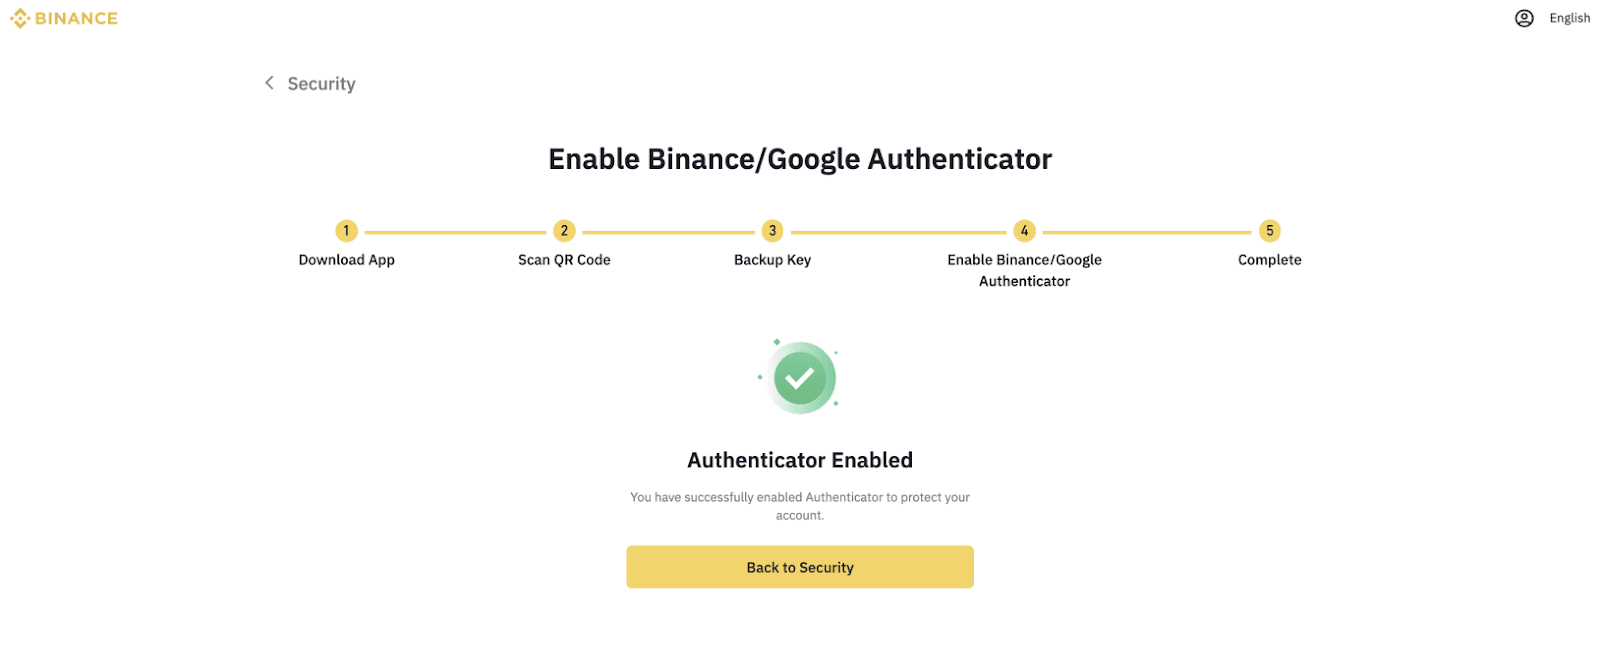Click the Enable Binance/Google Authenticator step label
The width and height of the screenshot is (1600, 672).
[1024, 270]
